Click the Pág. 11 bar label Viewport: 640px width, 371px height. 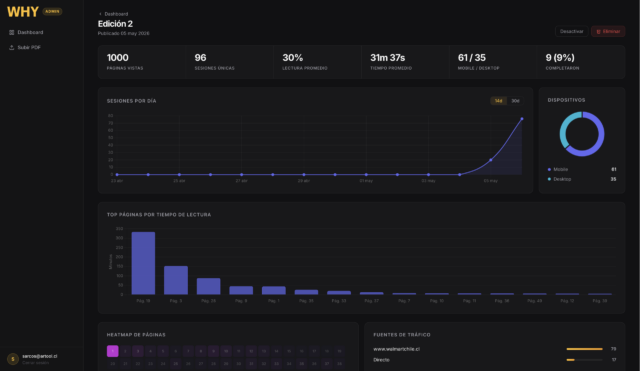point(469,301)
